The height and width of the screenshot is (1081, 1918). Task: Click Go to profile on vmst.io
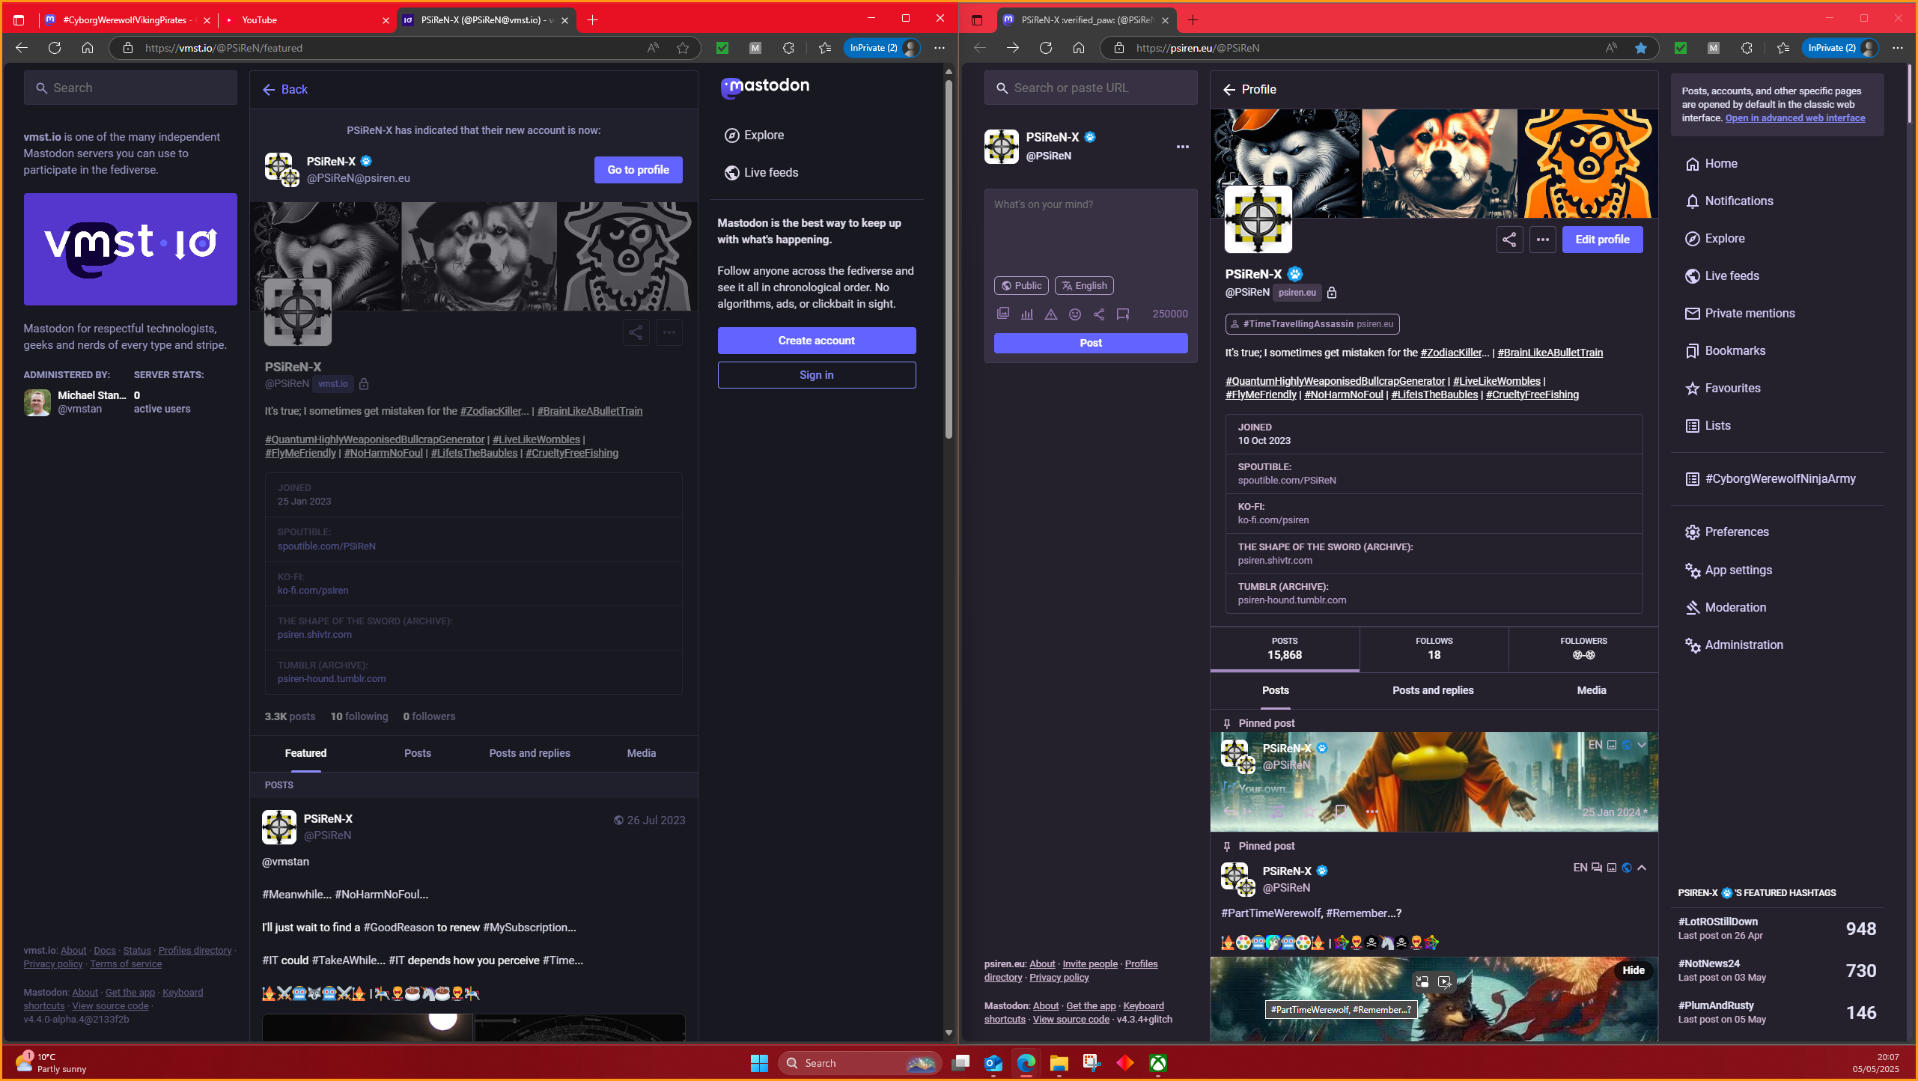(638, 170)
